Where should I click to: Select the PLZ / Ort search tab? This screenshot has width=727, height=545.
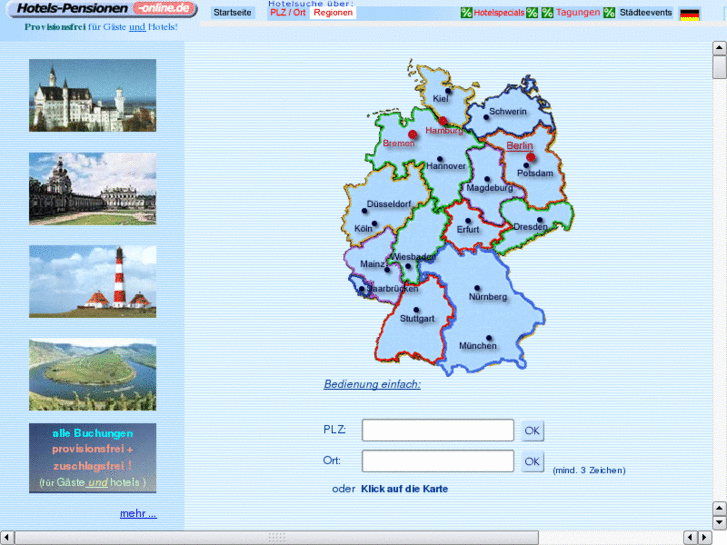[288, 13]
